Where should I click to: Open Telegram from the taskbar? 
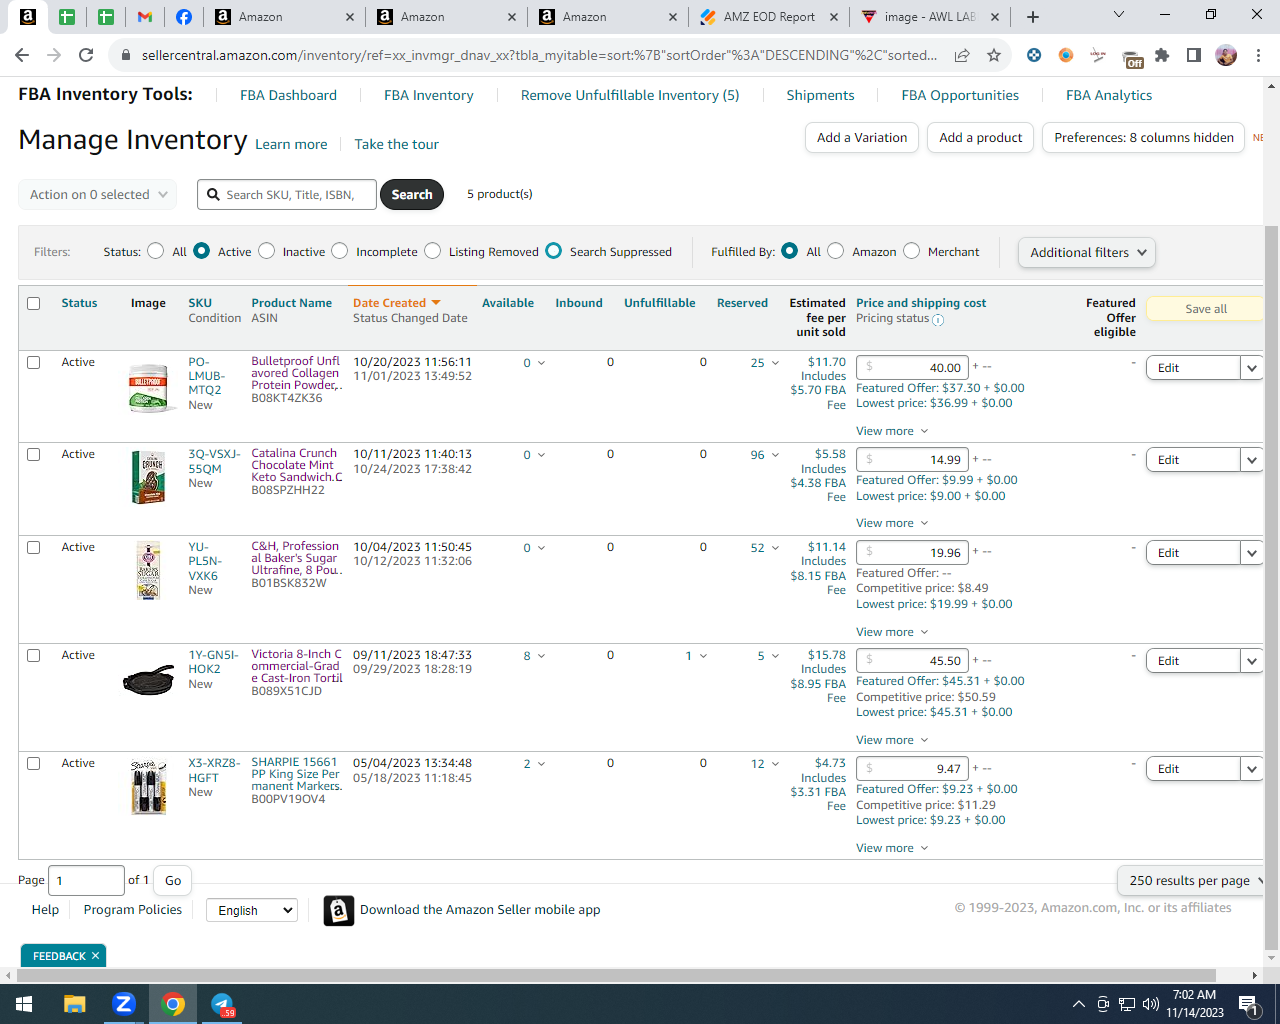click(x=222, y=1004)
